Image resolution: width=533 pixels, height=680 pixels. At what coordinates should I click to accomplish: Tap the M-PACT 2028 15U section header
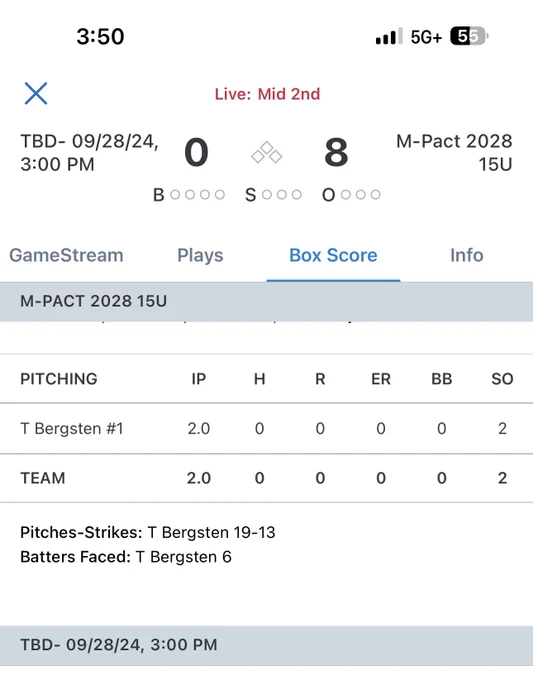266,301
